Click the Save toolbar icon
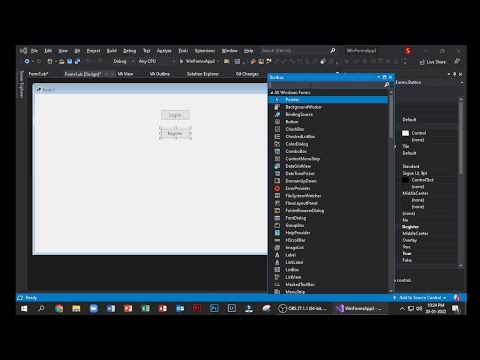The height and width of the screenshot is (360, 480). click(70, 61)
